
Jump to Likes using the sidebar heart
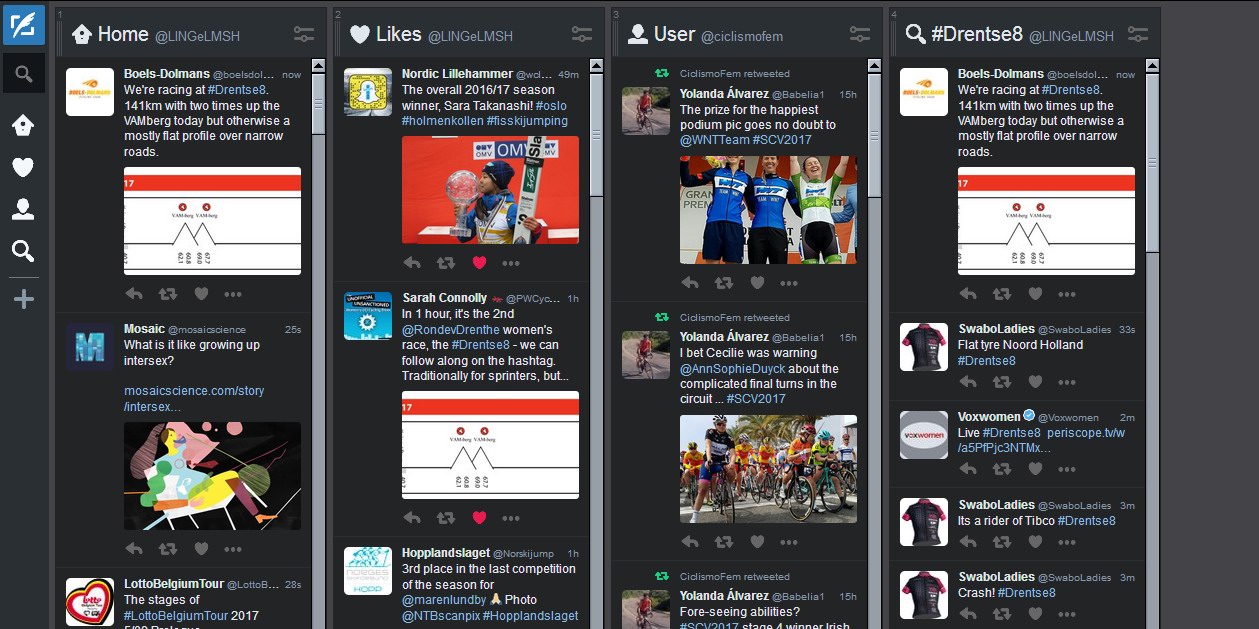(x=23, y=166)
